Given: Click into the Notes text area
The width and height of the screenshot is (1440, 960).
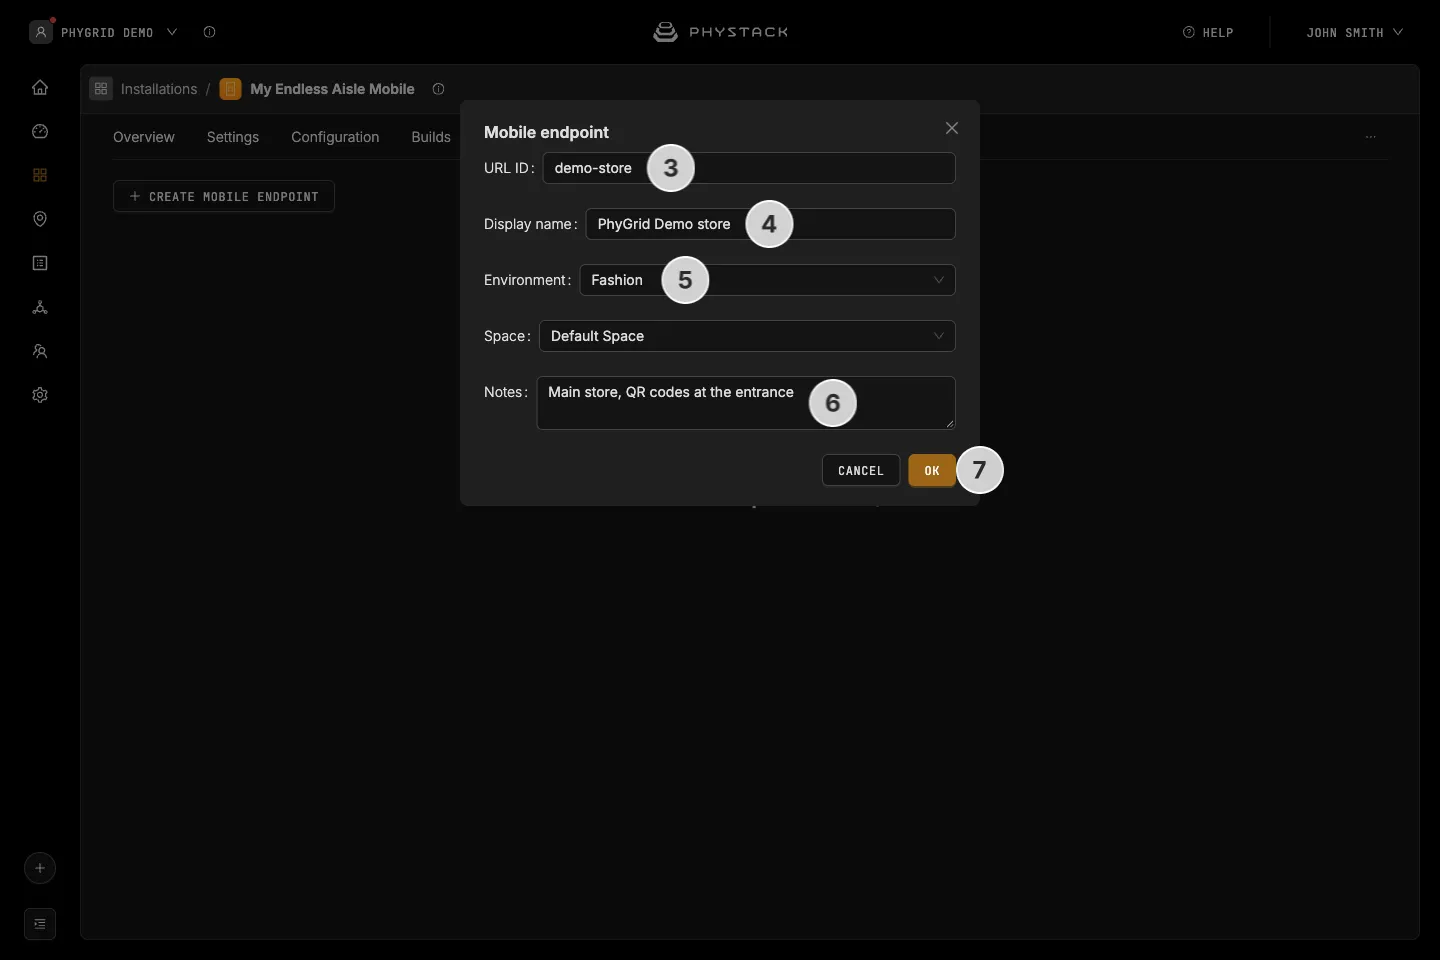Looking at the screenshot, I should (746, 403).
